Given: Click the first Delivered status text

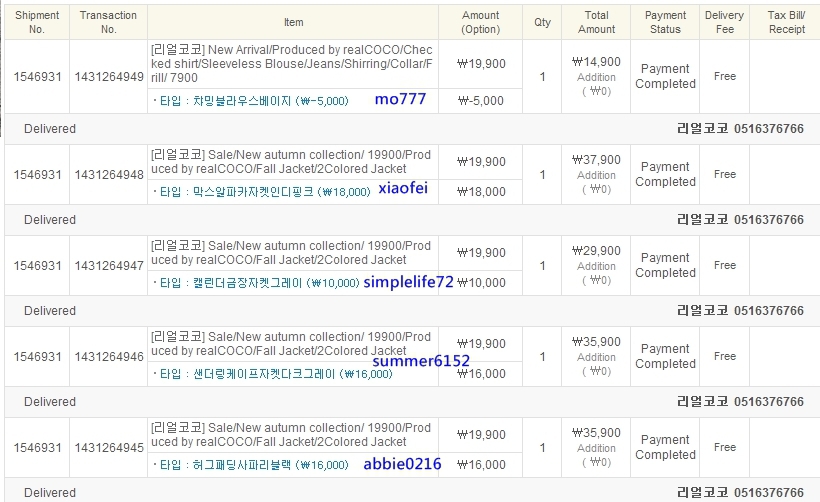Looking at the screenshot, I should (50, 129).
